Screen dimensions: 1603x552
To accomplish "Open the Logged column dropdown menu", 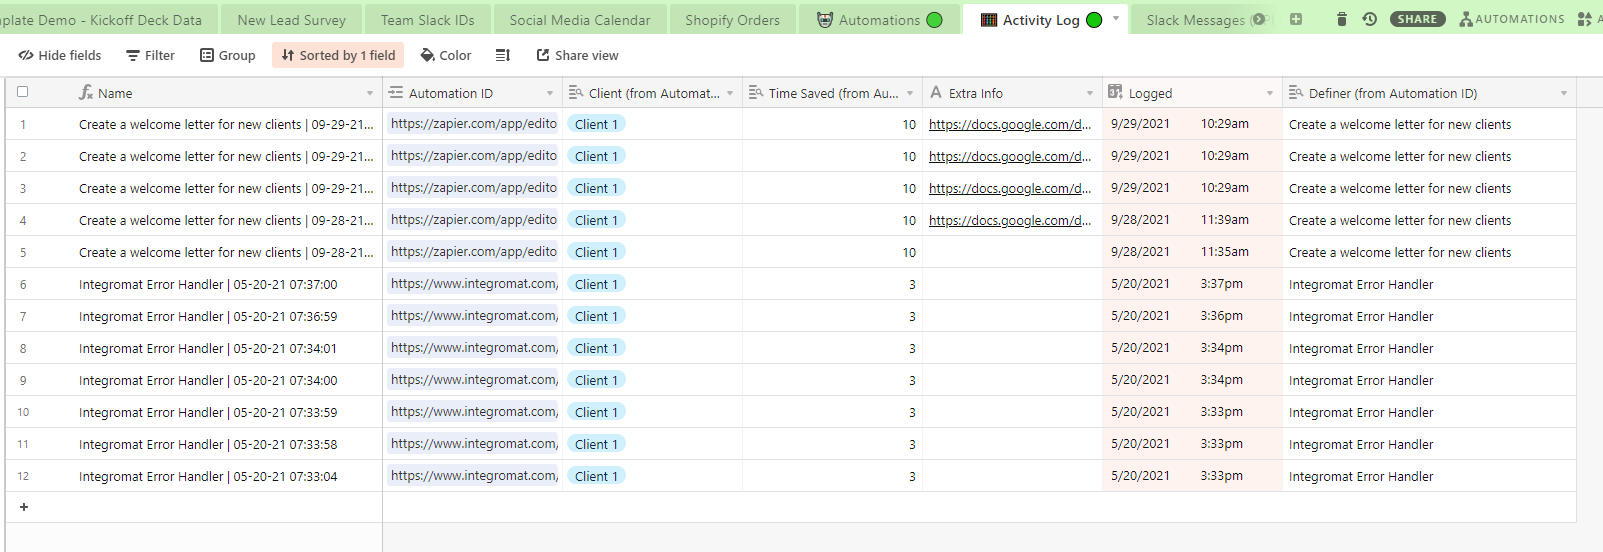I will [x=1270, y=93].
